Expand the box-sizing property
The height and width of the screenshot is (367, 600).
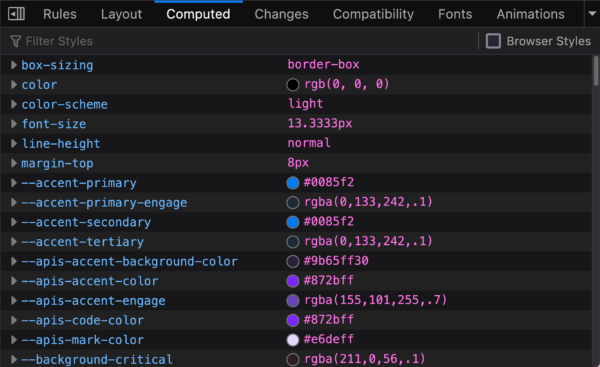tap(14, 65)
